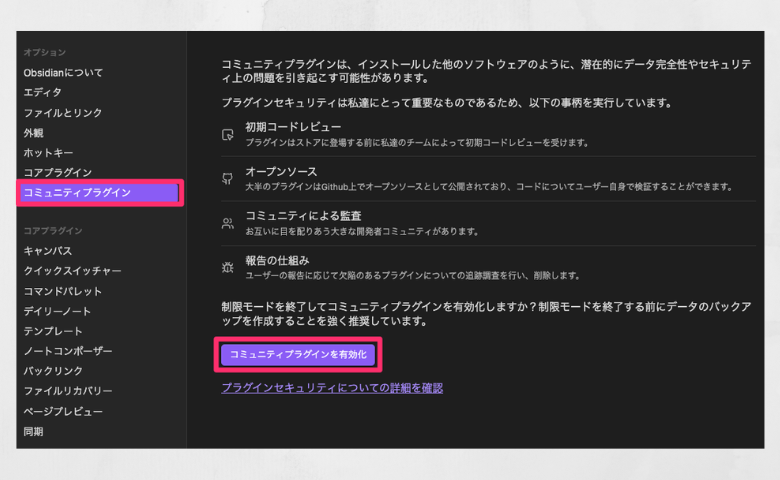780x480 pixels.
Task: Open ファイルとリンク settings
Action: pyautogui.click(x=63, y=113)
